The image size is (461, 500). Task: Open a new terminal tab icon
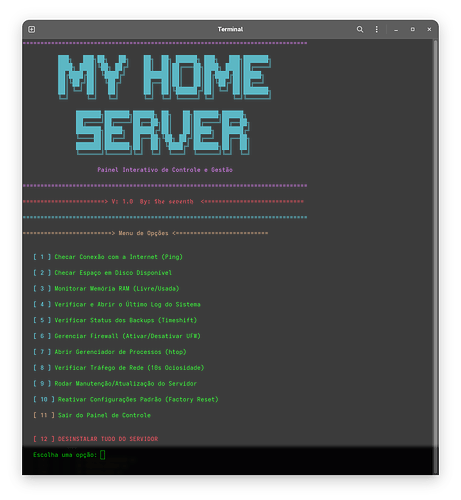[32, 29]
